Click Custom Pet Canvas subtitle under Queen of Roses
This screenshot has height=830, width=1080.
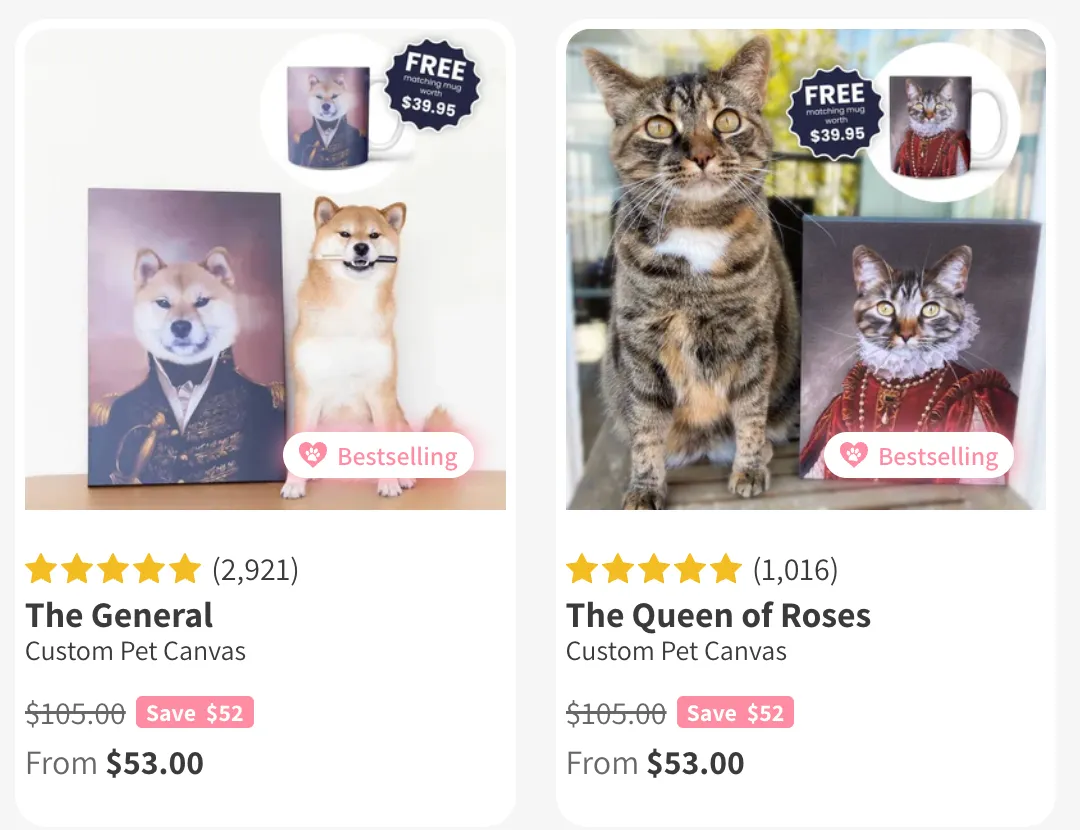pos(676,652)
